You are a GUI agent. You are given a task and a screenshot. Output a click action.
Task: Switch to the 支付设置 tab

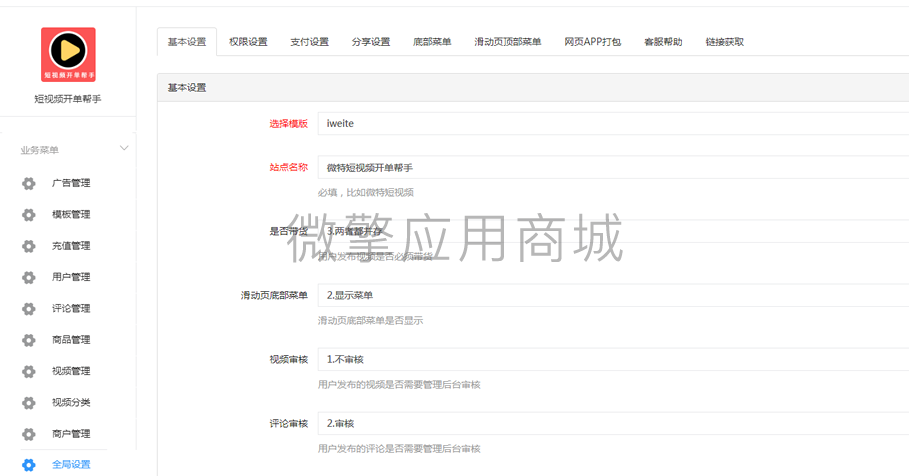pos(310,42)
